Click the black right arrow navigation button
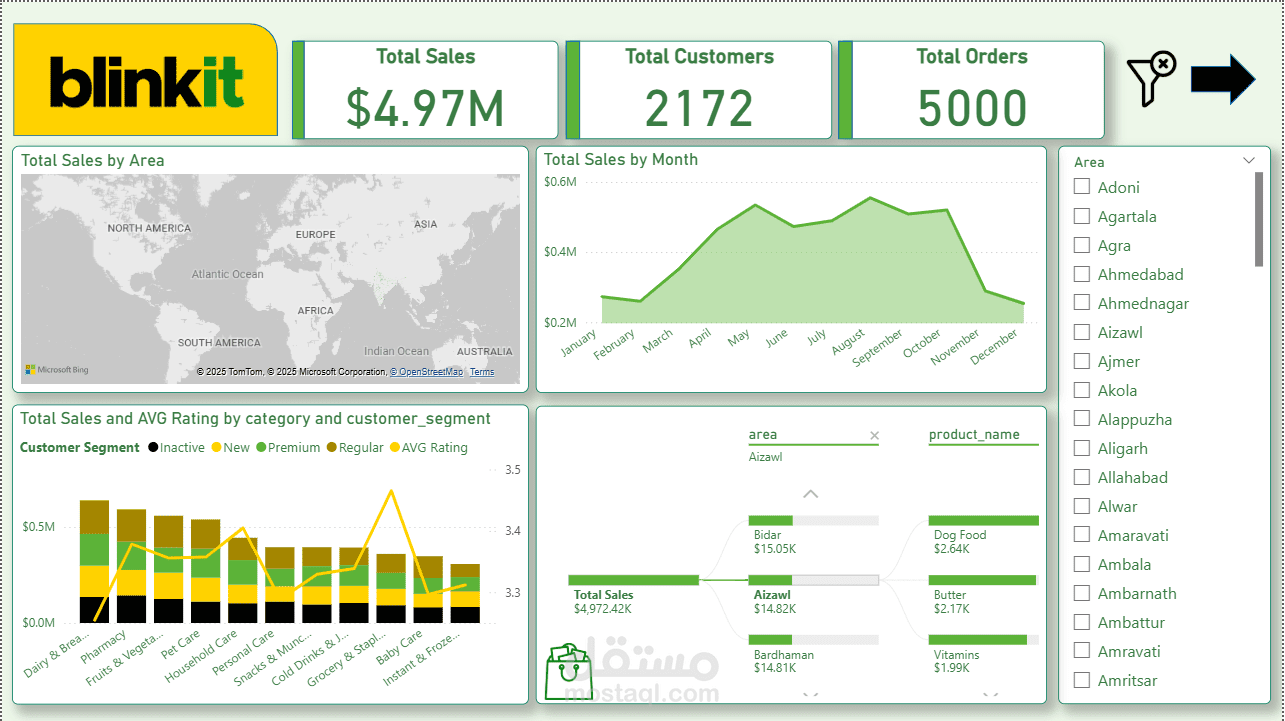 (x=1222, y=79)
